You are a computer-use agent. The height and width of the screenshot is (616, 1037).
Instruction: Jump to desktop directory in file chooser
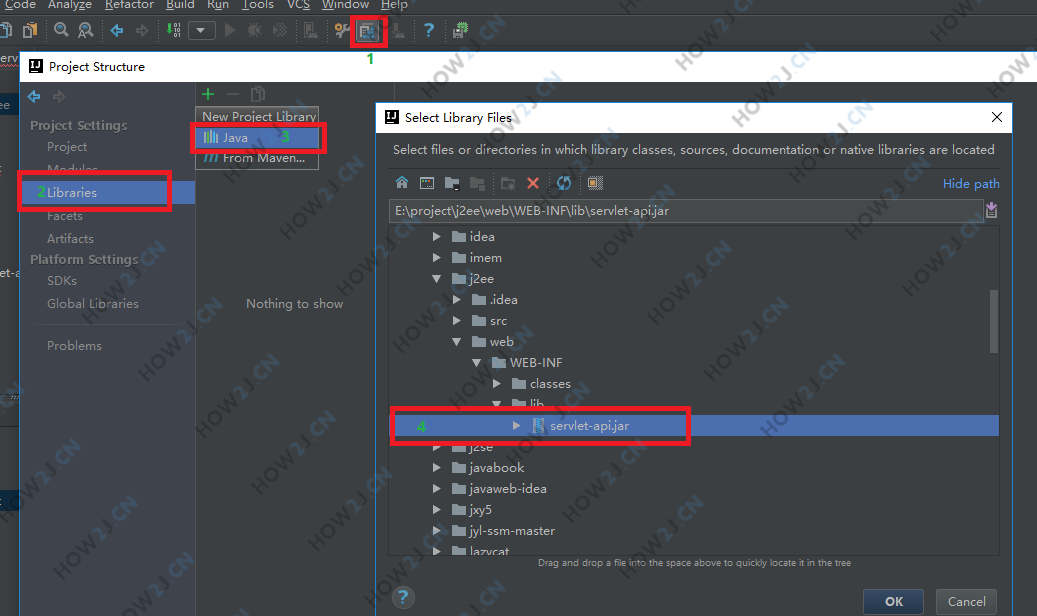pyautogui.click(x=427, y=183)
